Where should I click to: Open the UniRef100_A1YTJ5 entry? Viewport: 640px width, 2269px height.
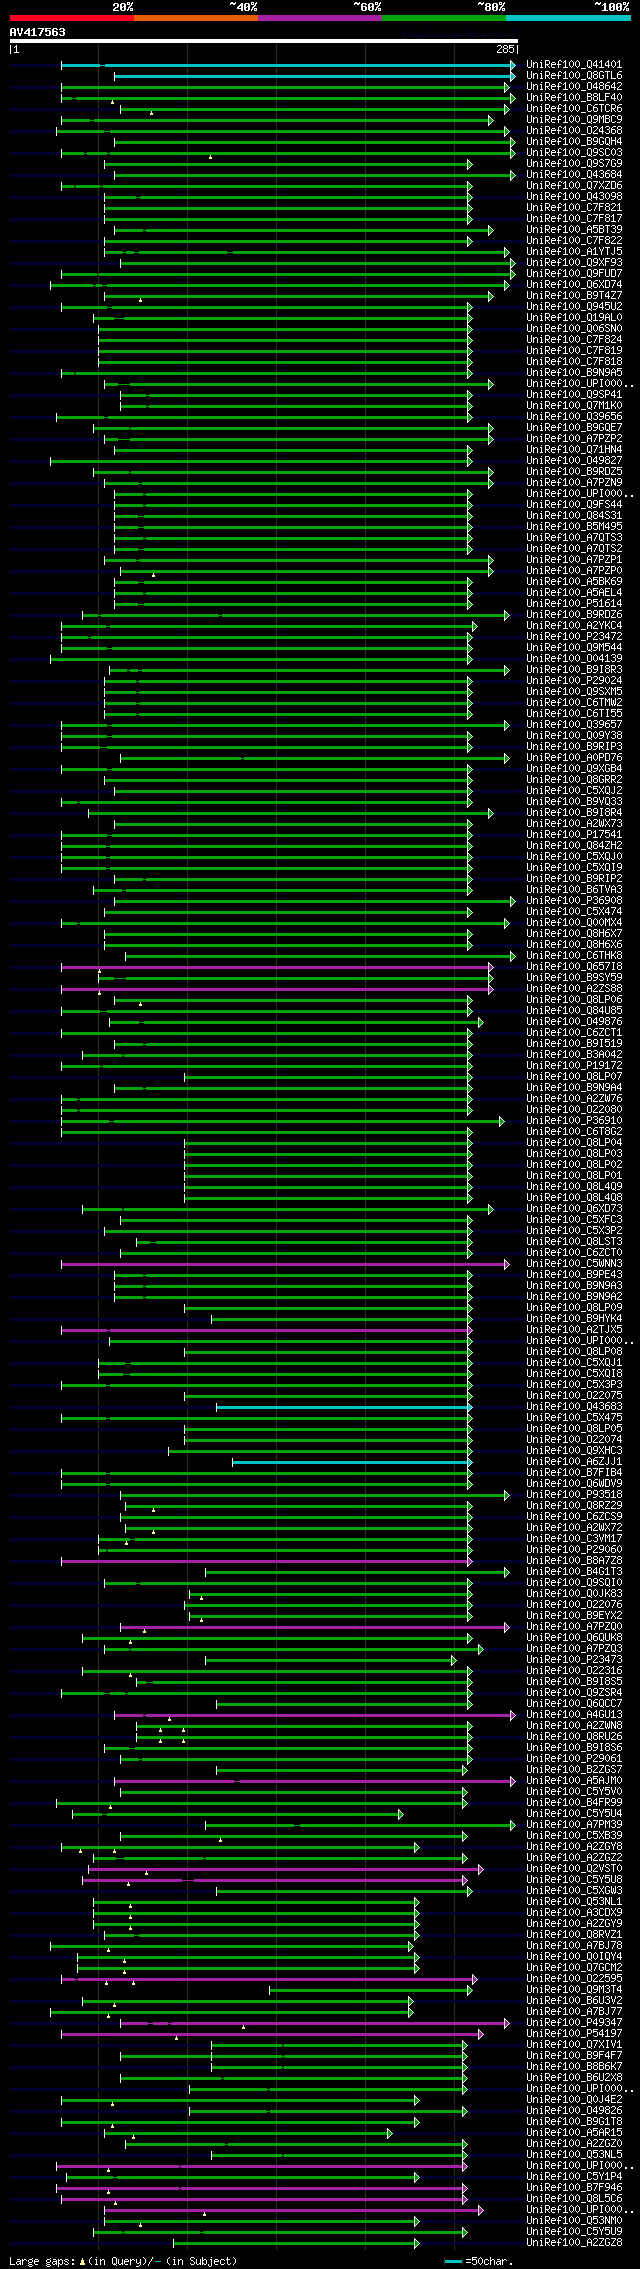(x=574, y=252)
